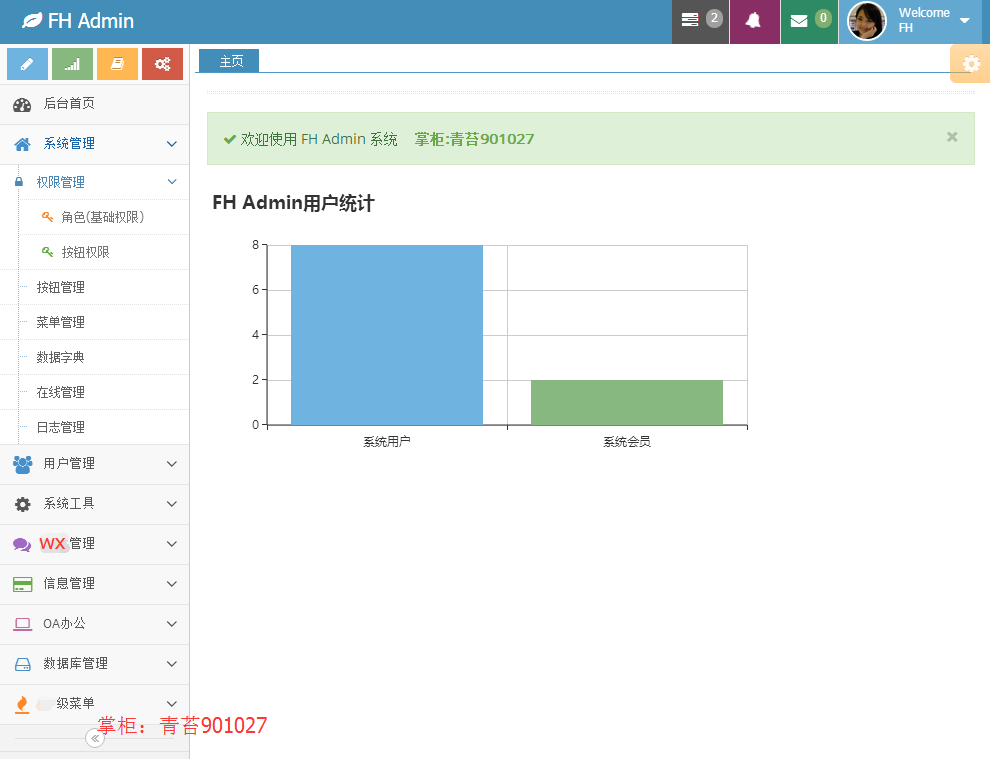Open the bell notifications icon
Screen dimensions: 990x759
pyautogui.click(x=754, y=21)
